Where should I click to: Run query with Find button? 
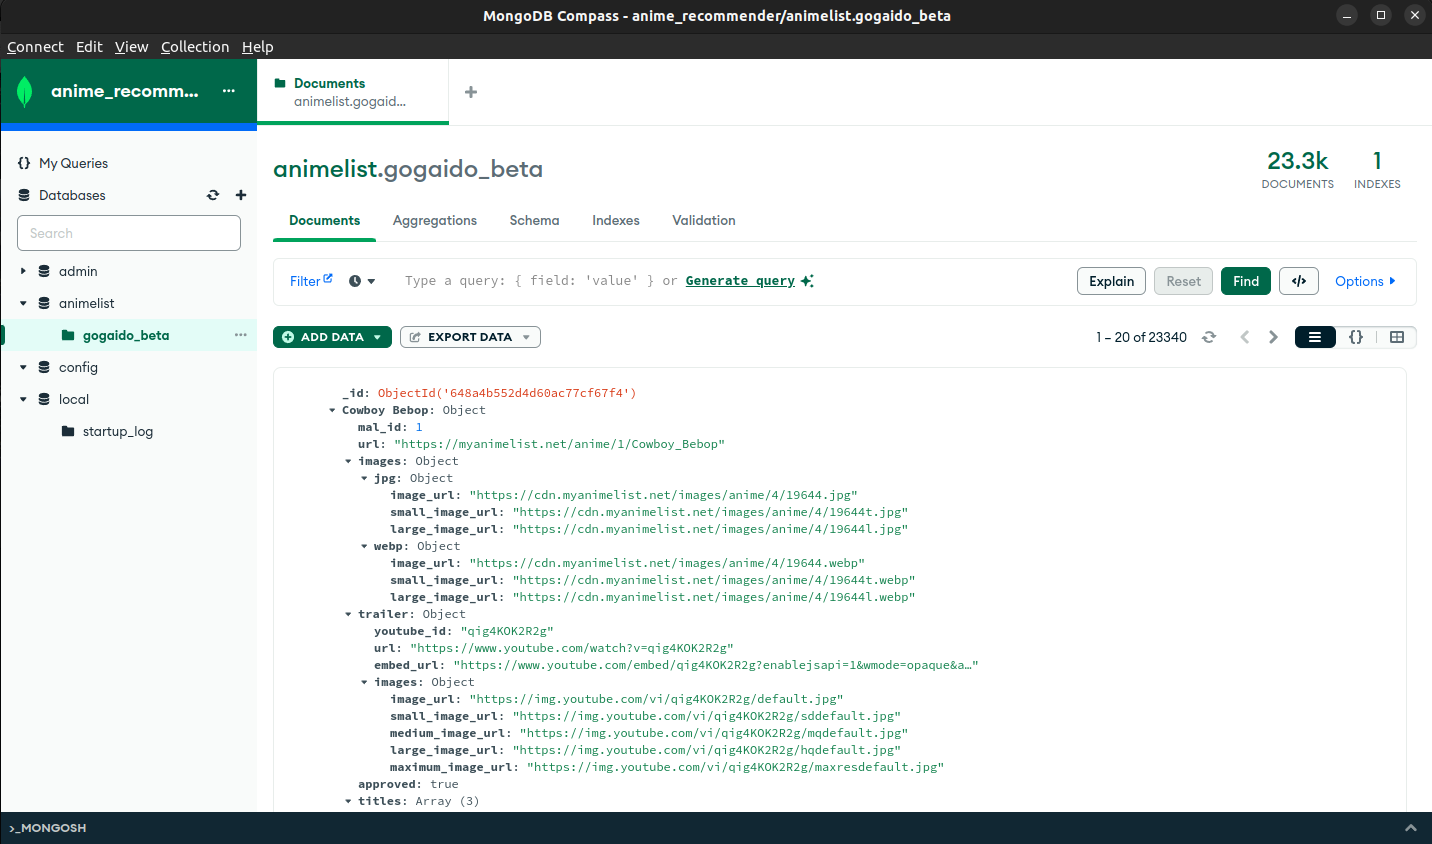tap(1246, 281)
